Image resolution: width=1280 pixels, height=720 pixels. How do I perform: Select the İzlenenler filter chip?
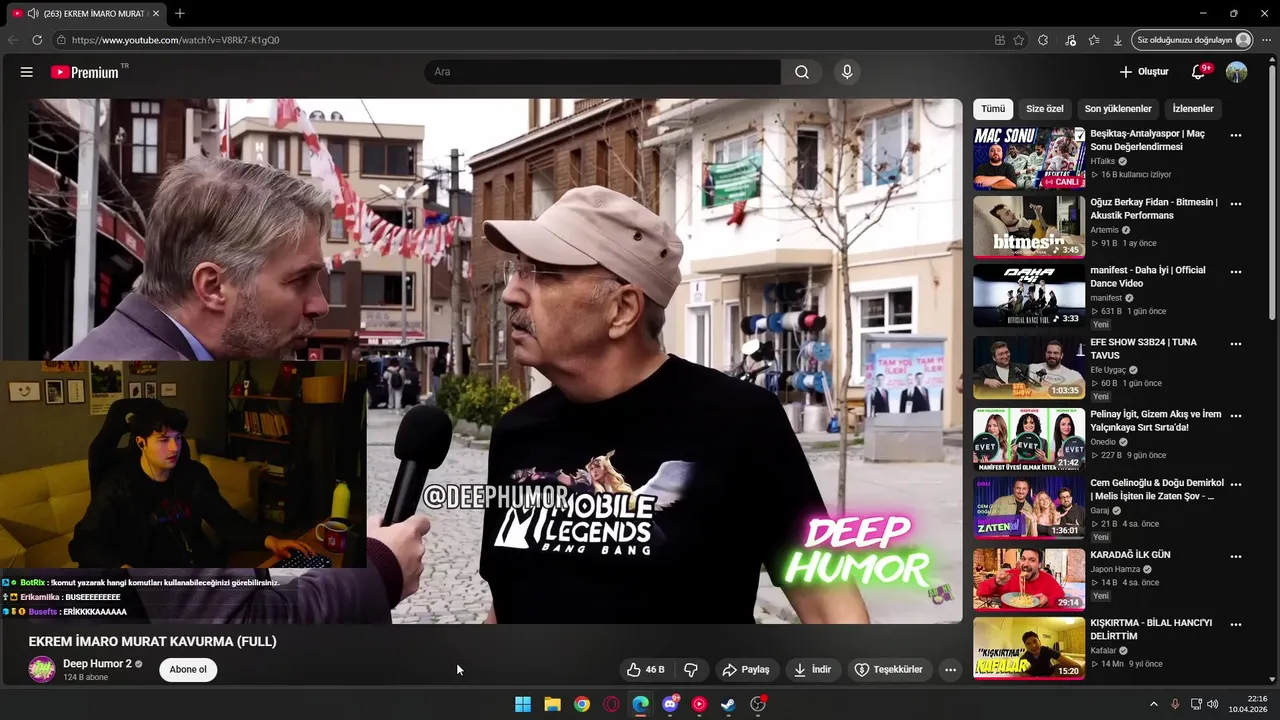tap(1193, 109)
